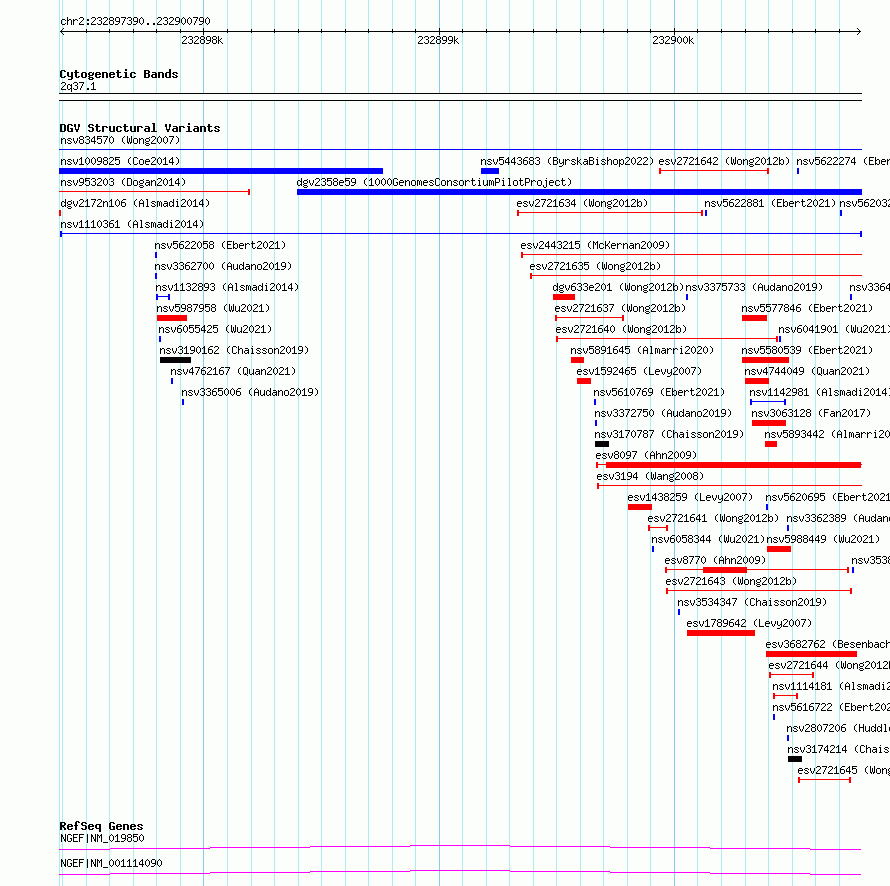
Task: Open nsv5622881 (Ebert2021) variant label
Action: click(770, 203)
